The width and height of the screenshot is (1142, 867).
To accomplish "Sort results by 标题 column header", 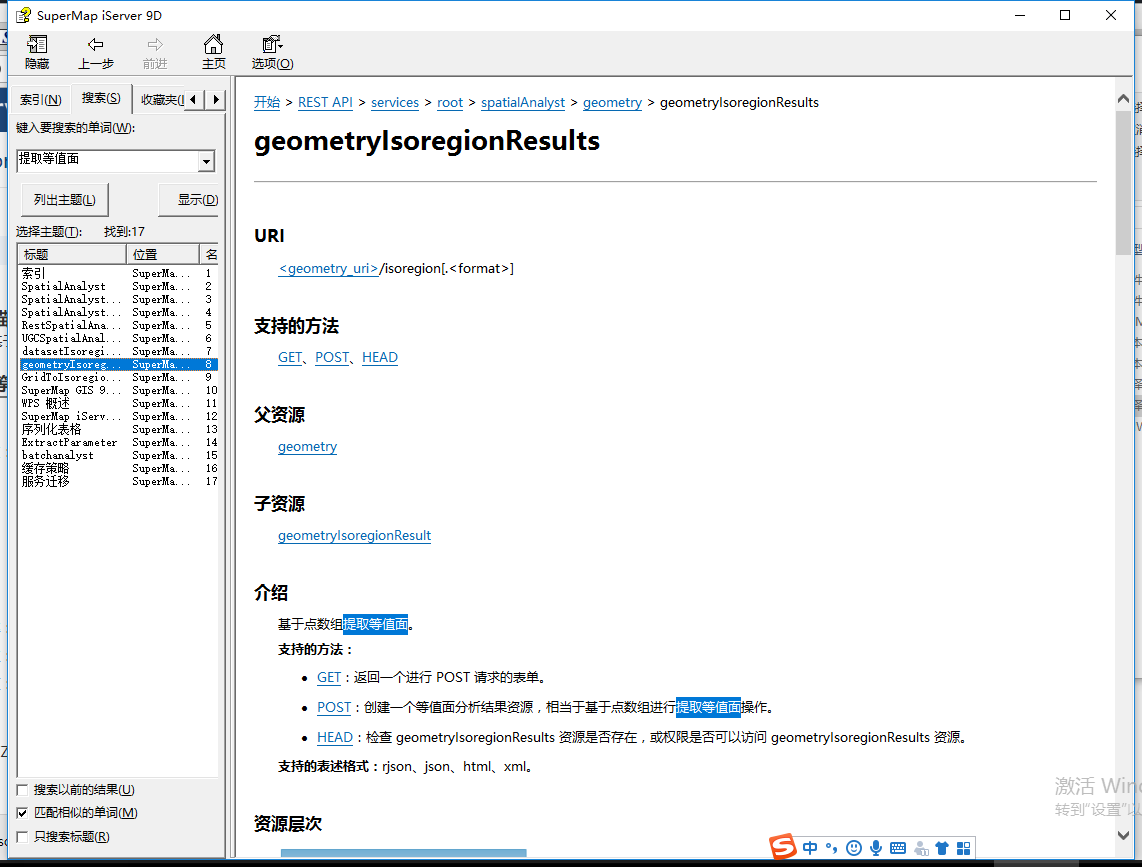I will click(x=71, y=254).
